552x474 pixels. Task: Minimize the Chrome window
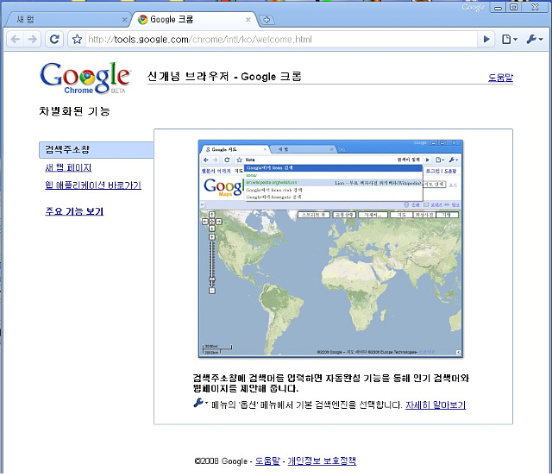click(x=498, y=7)
